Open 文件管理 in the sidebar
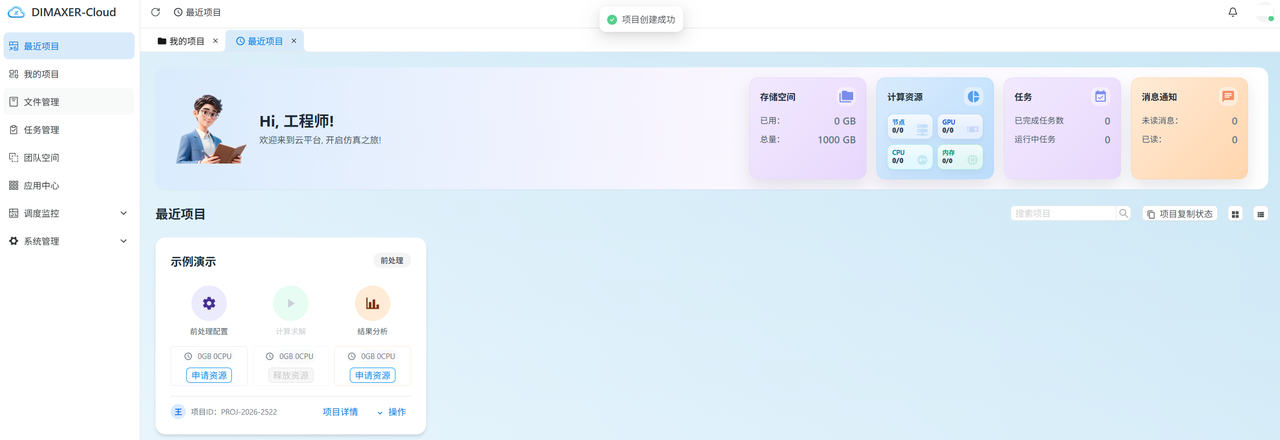The width and height of the screenshot is (1280, 440). coord(69,101)
